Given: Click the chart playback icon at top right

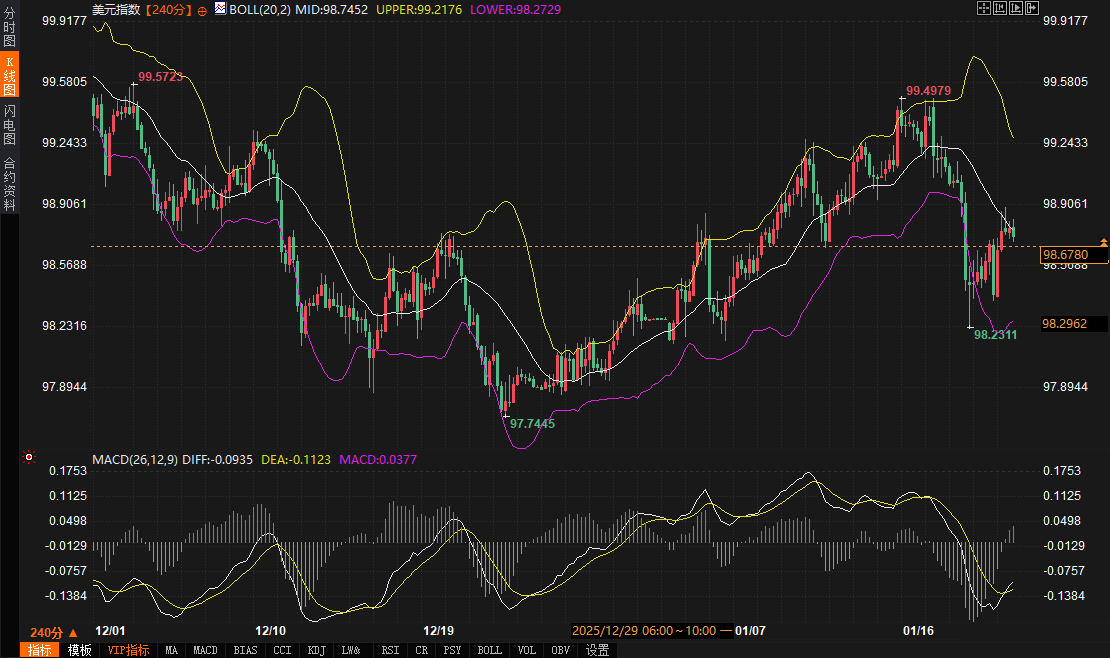Looking at the screenshot, I should (1015, 8).
